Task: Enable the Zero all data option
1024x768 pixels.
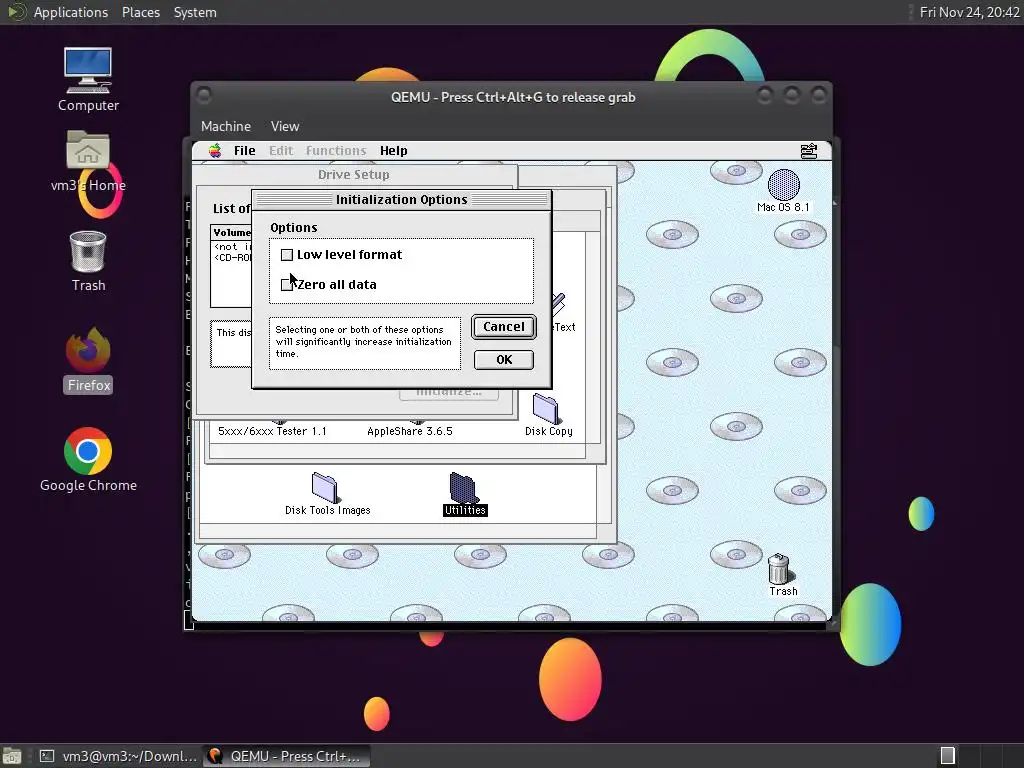Action: 287,285
